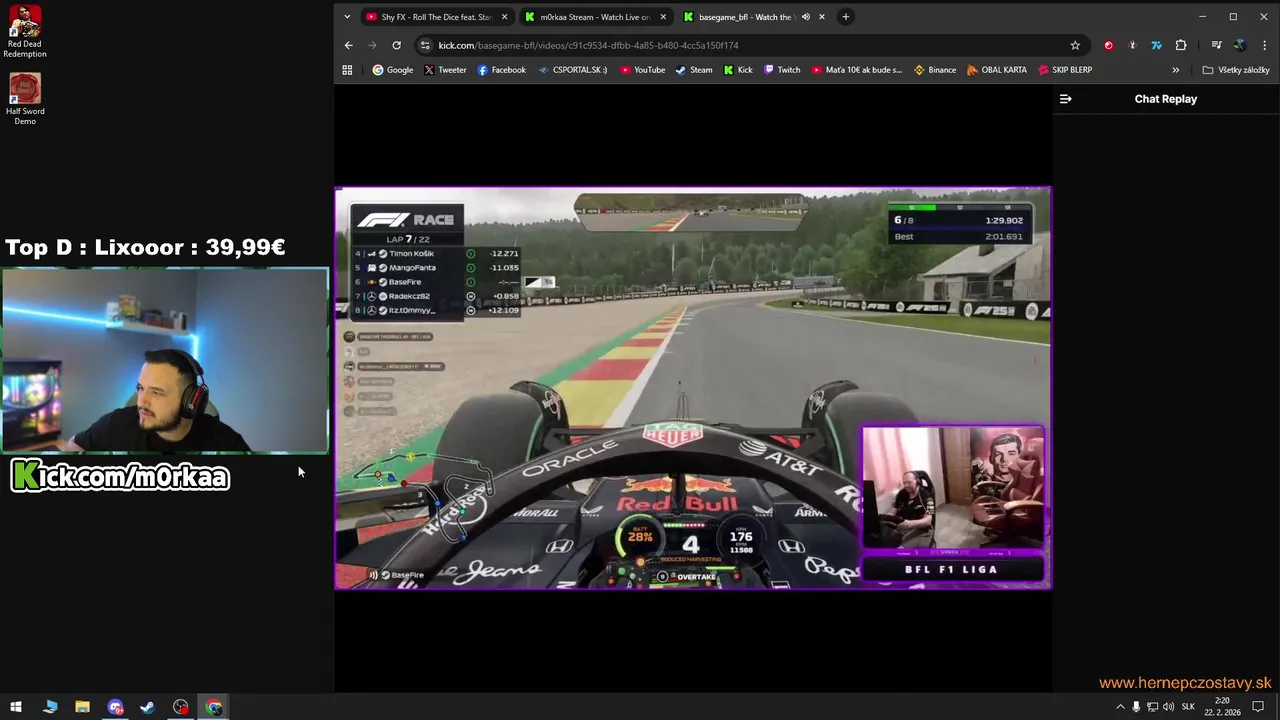Click the Chat Replay heading
Screen dimensions: 1280x720
click(x=1165, y=99)
